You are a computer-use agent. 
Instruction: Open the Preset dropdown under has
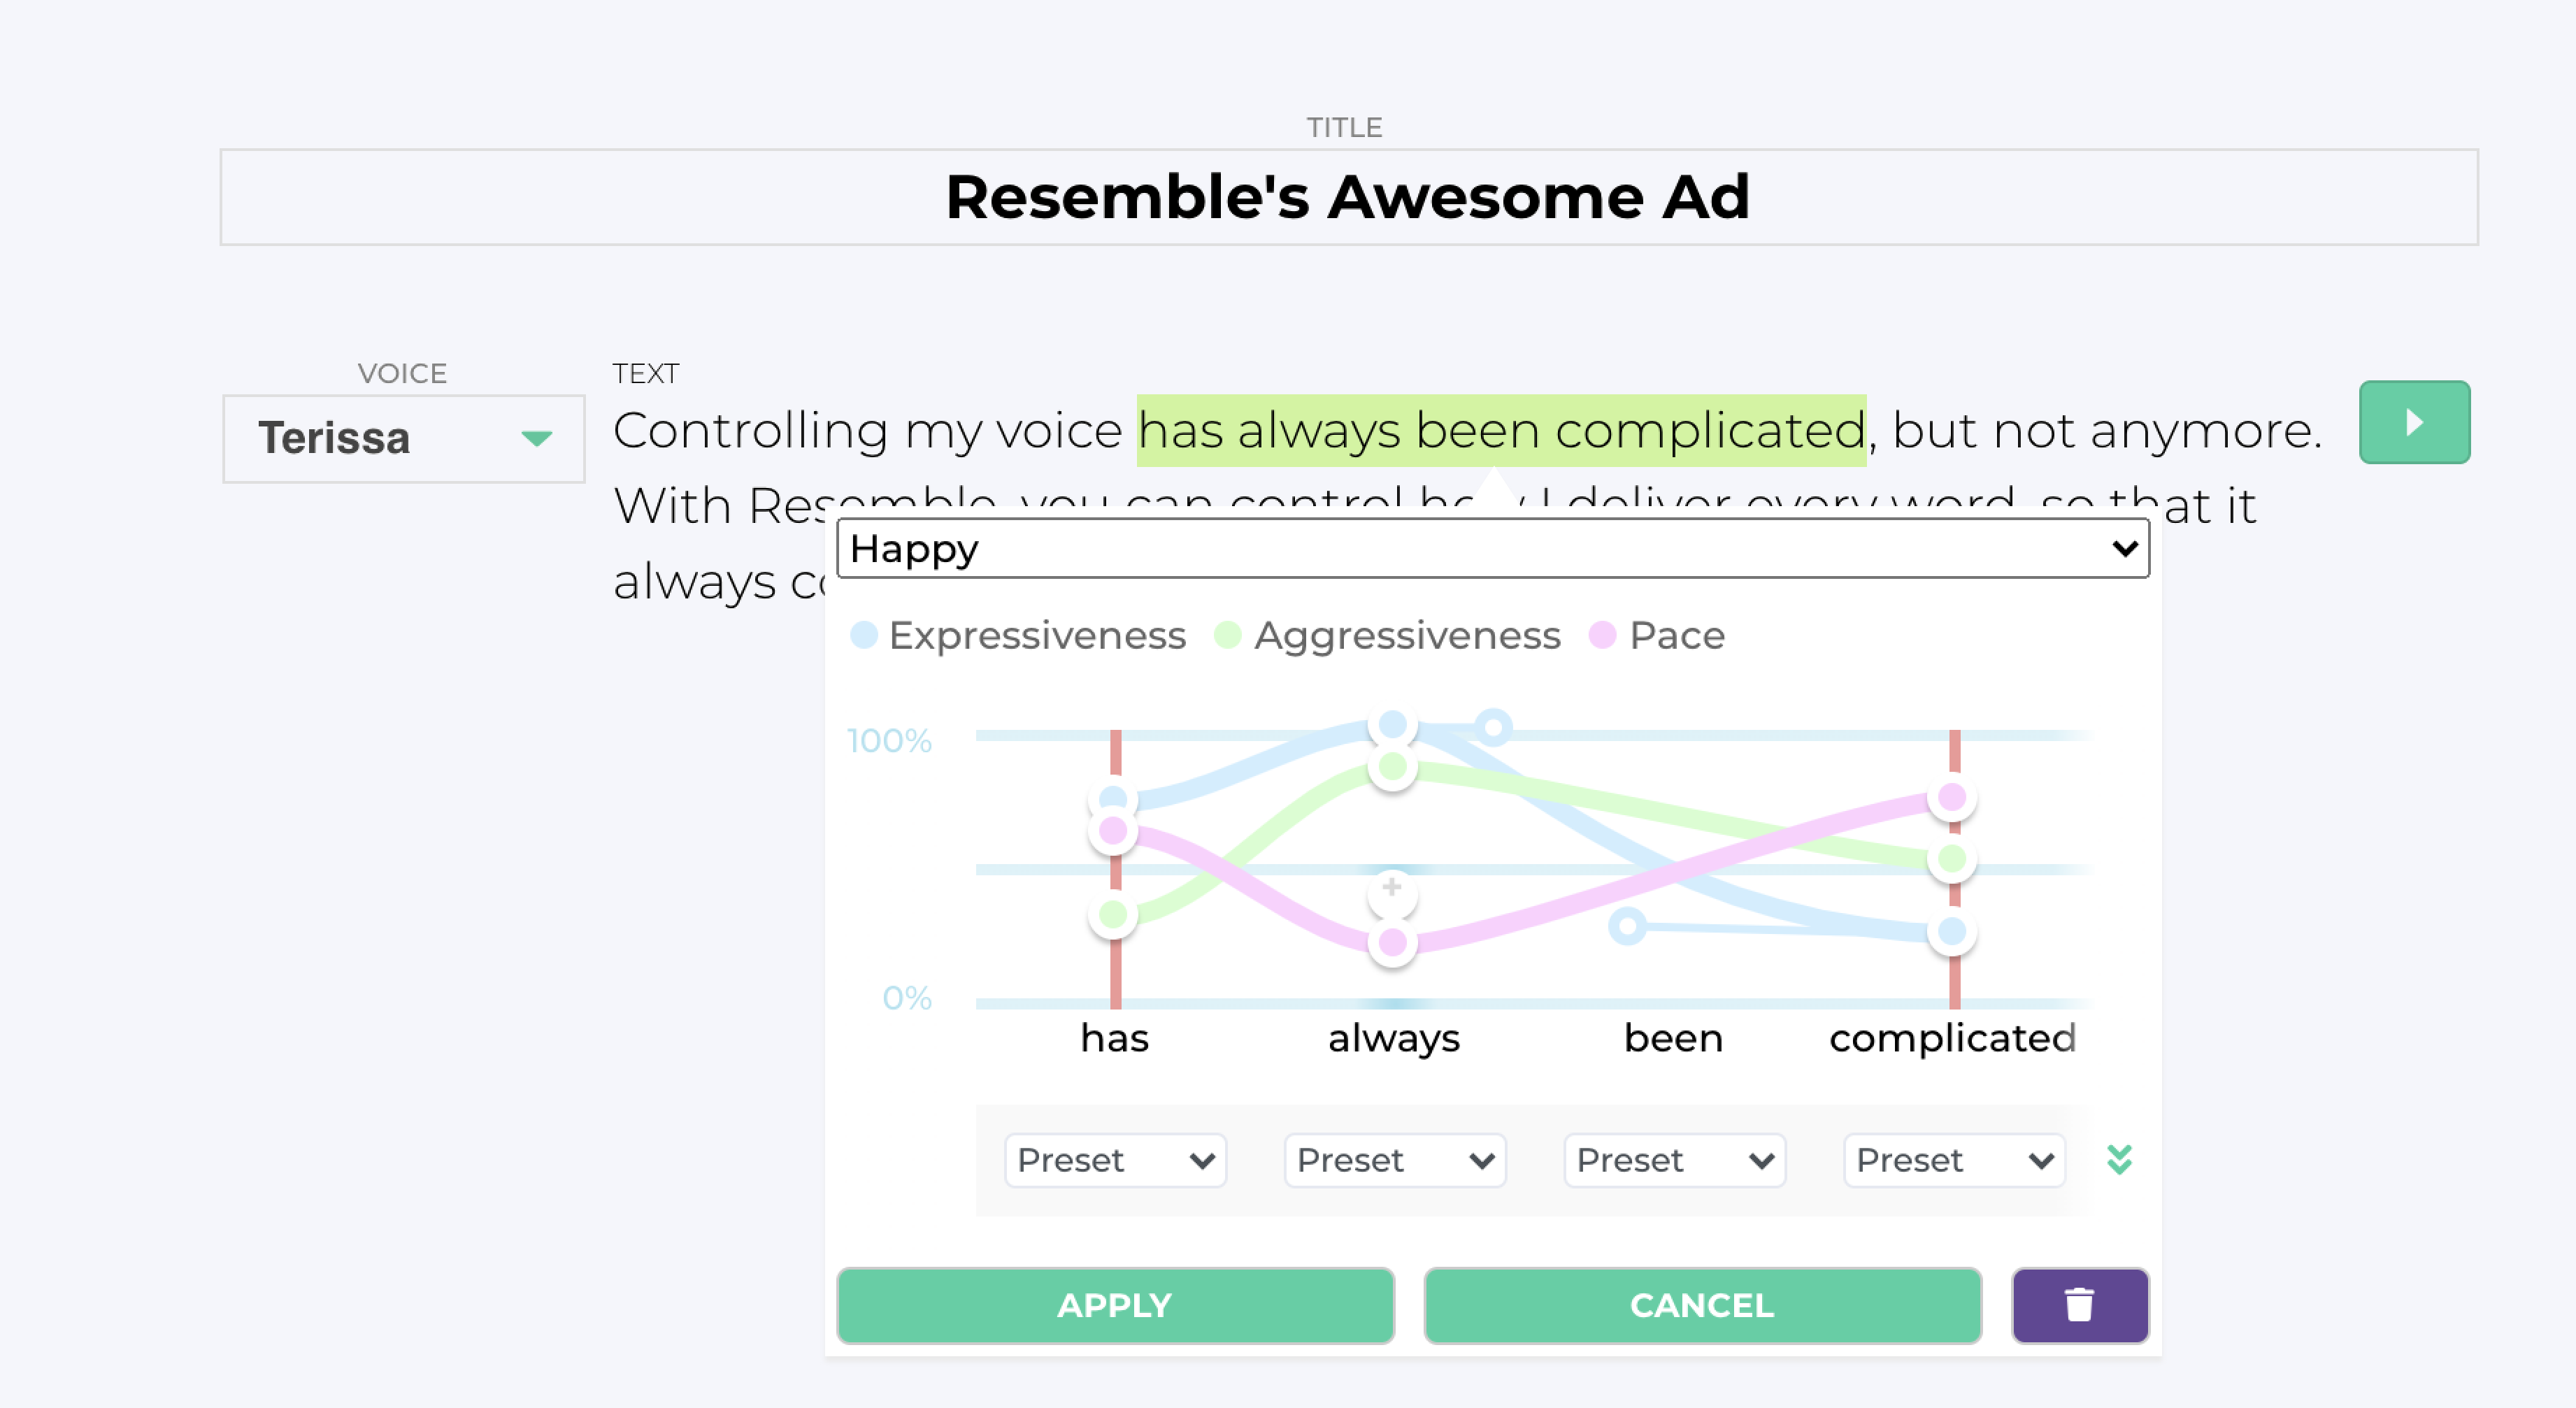[x=1115, y=1160]
